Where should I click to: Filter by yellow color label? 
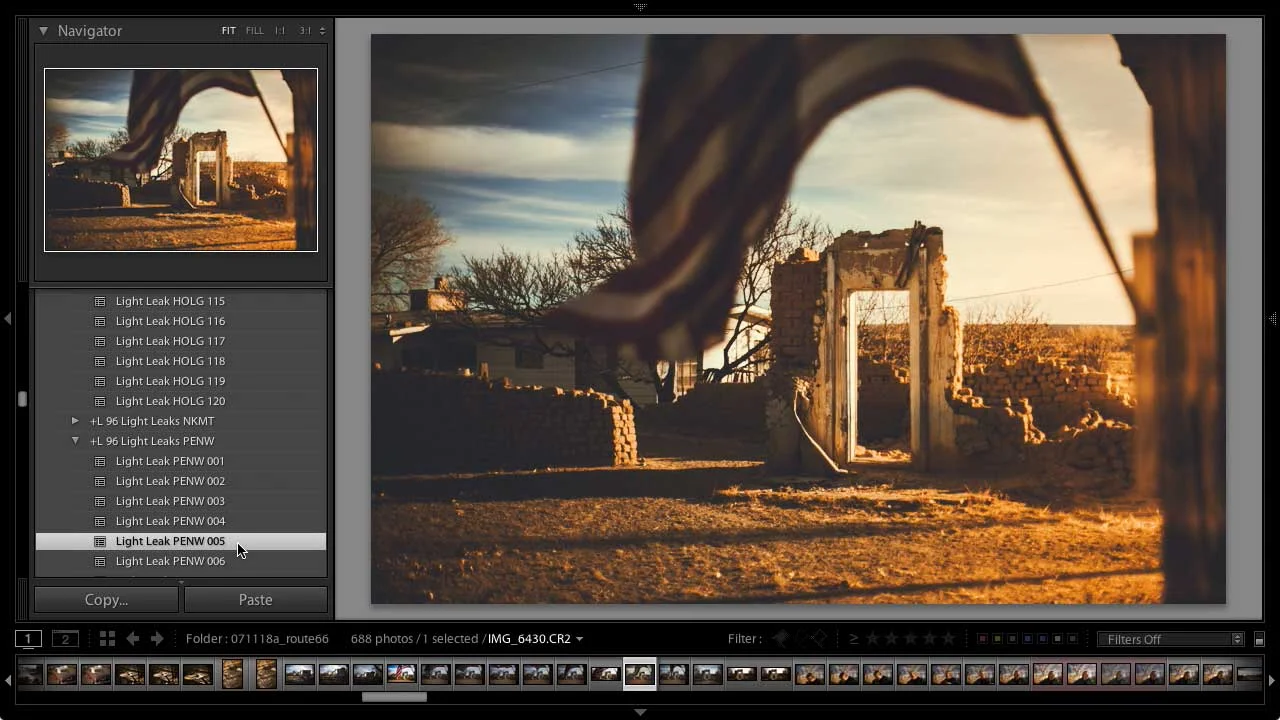pos(997,639)
